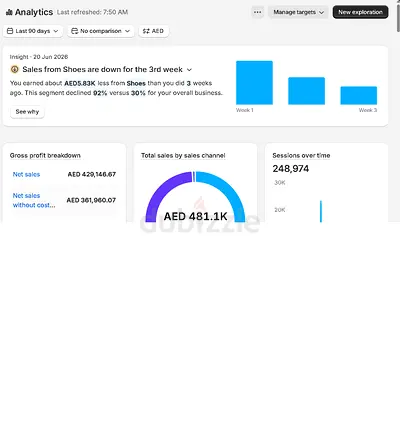Image resolution: width=400 pixels, height=428 pixels.
Task: Click the 30K axis label
Action: point(280,183)
